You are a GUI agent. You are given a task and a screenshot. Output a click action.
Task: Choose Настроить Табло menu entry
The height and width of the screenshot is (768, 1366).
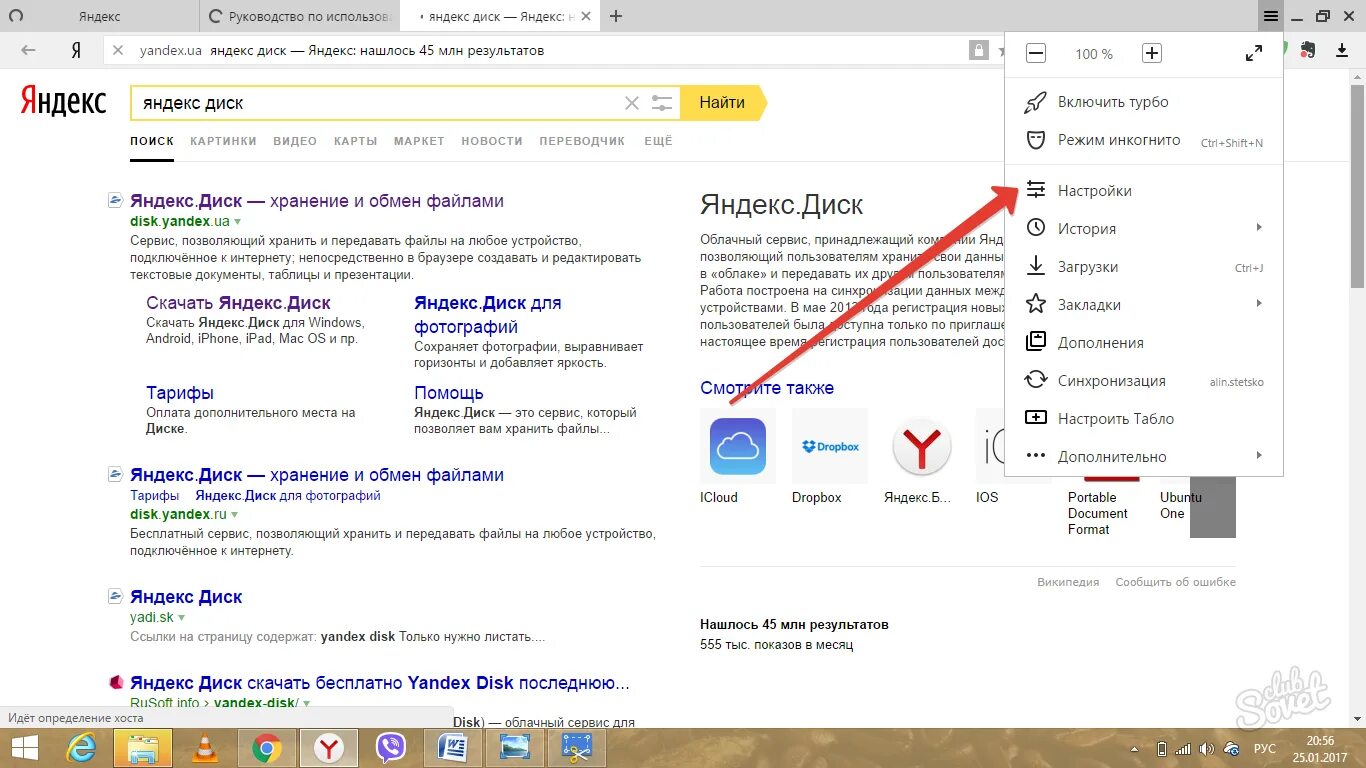1144,419
